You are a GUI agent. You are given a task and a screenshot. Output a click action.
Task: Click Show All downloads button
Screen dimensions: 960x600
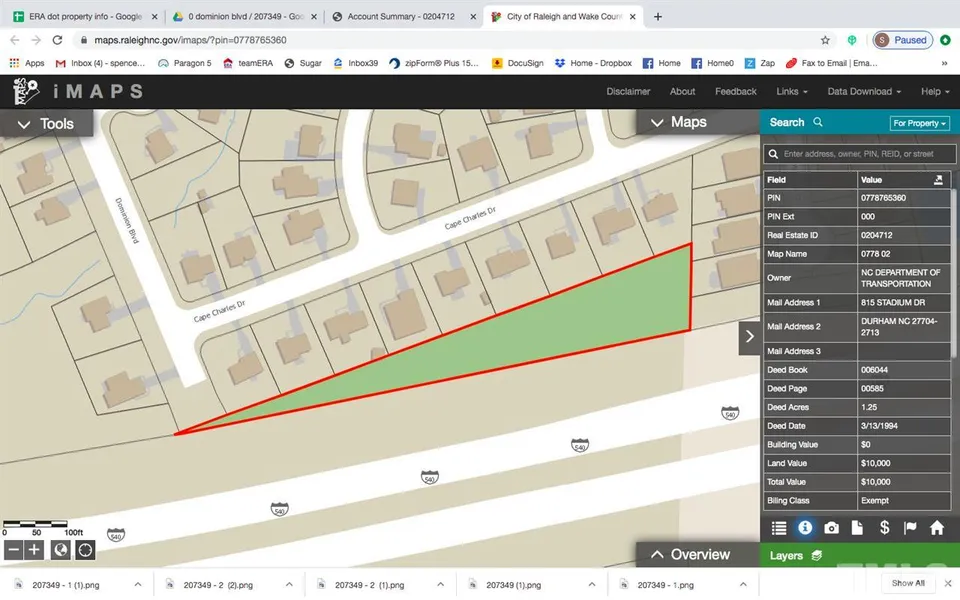point(908,583)
